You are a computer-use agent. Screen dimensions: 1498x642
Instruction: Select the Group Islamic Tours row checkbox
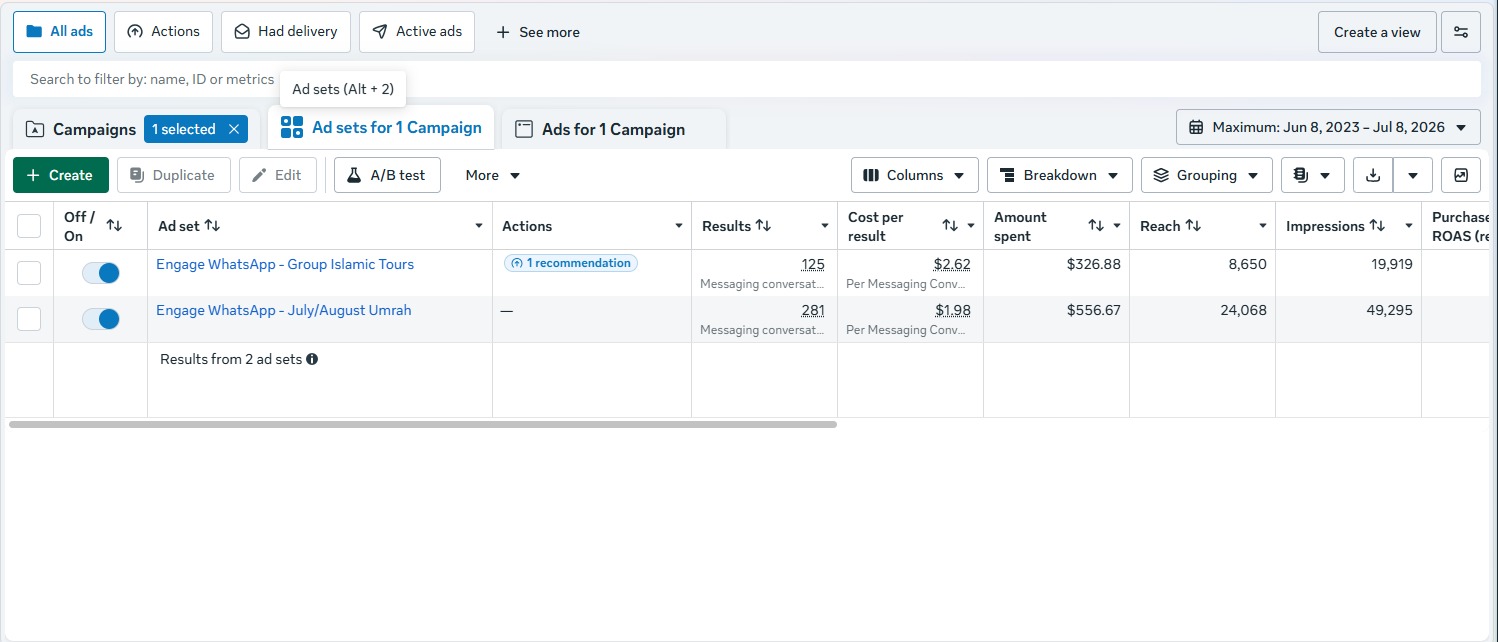tap(29, 273)
